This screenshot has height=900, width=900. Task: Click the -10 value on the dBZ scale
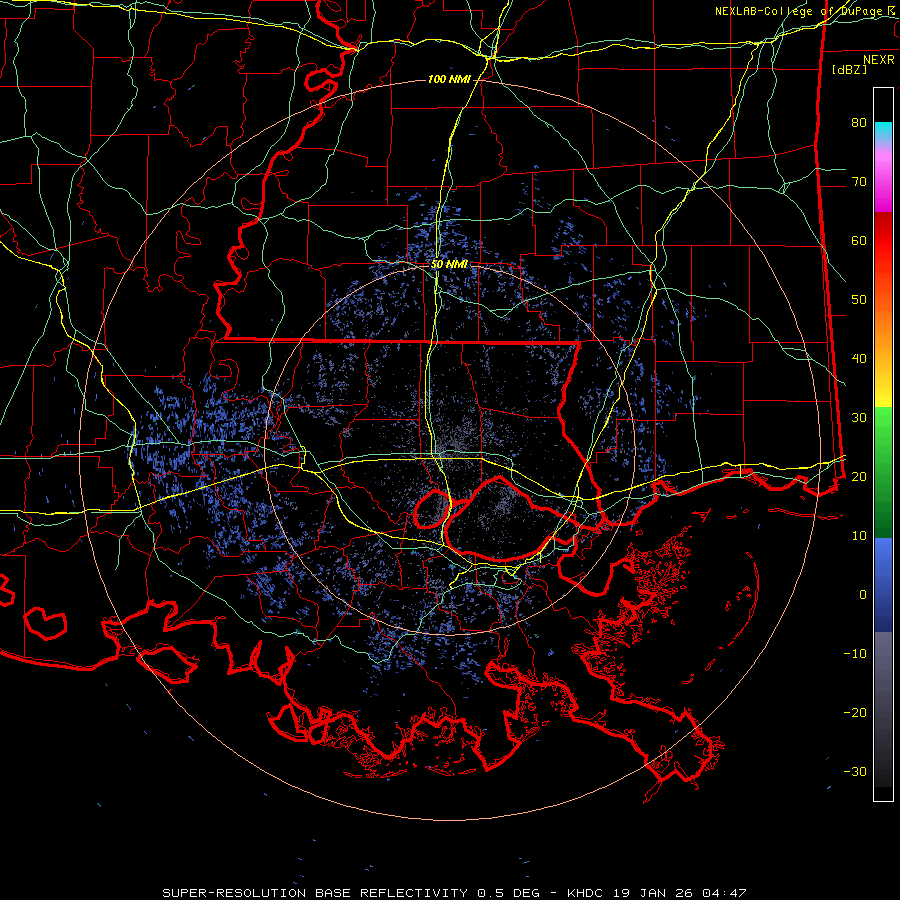click(x=855, y=654)
